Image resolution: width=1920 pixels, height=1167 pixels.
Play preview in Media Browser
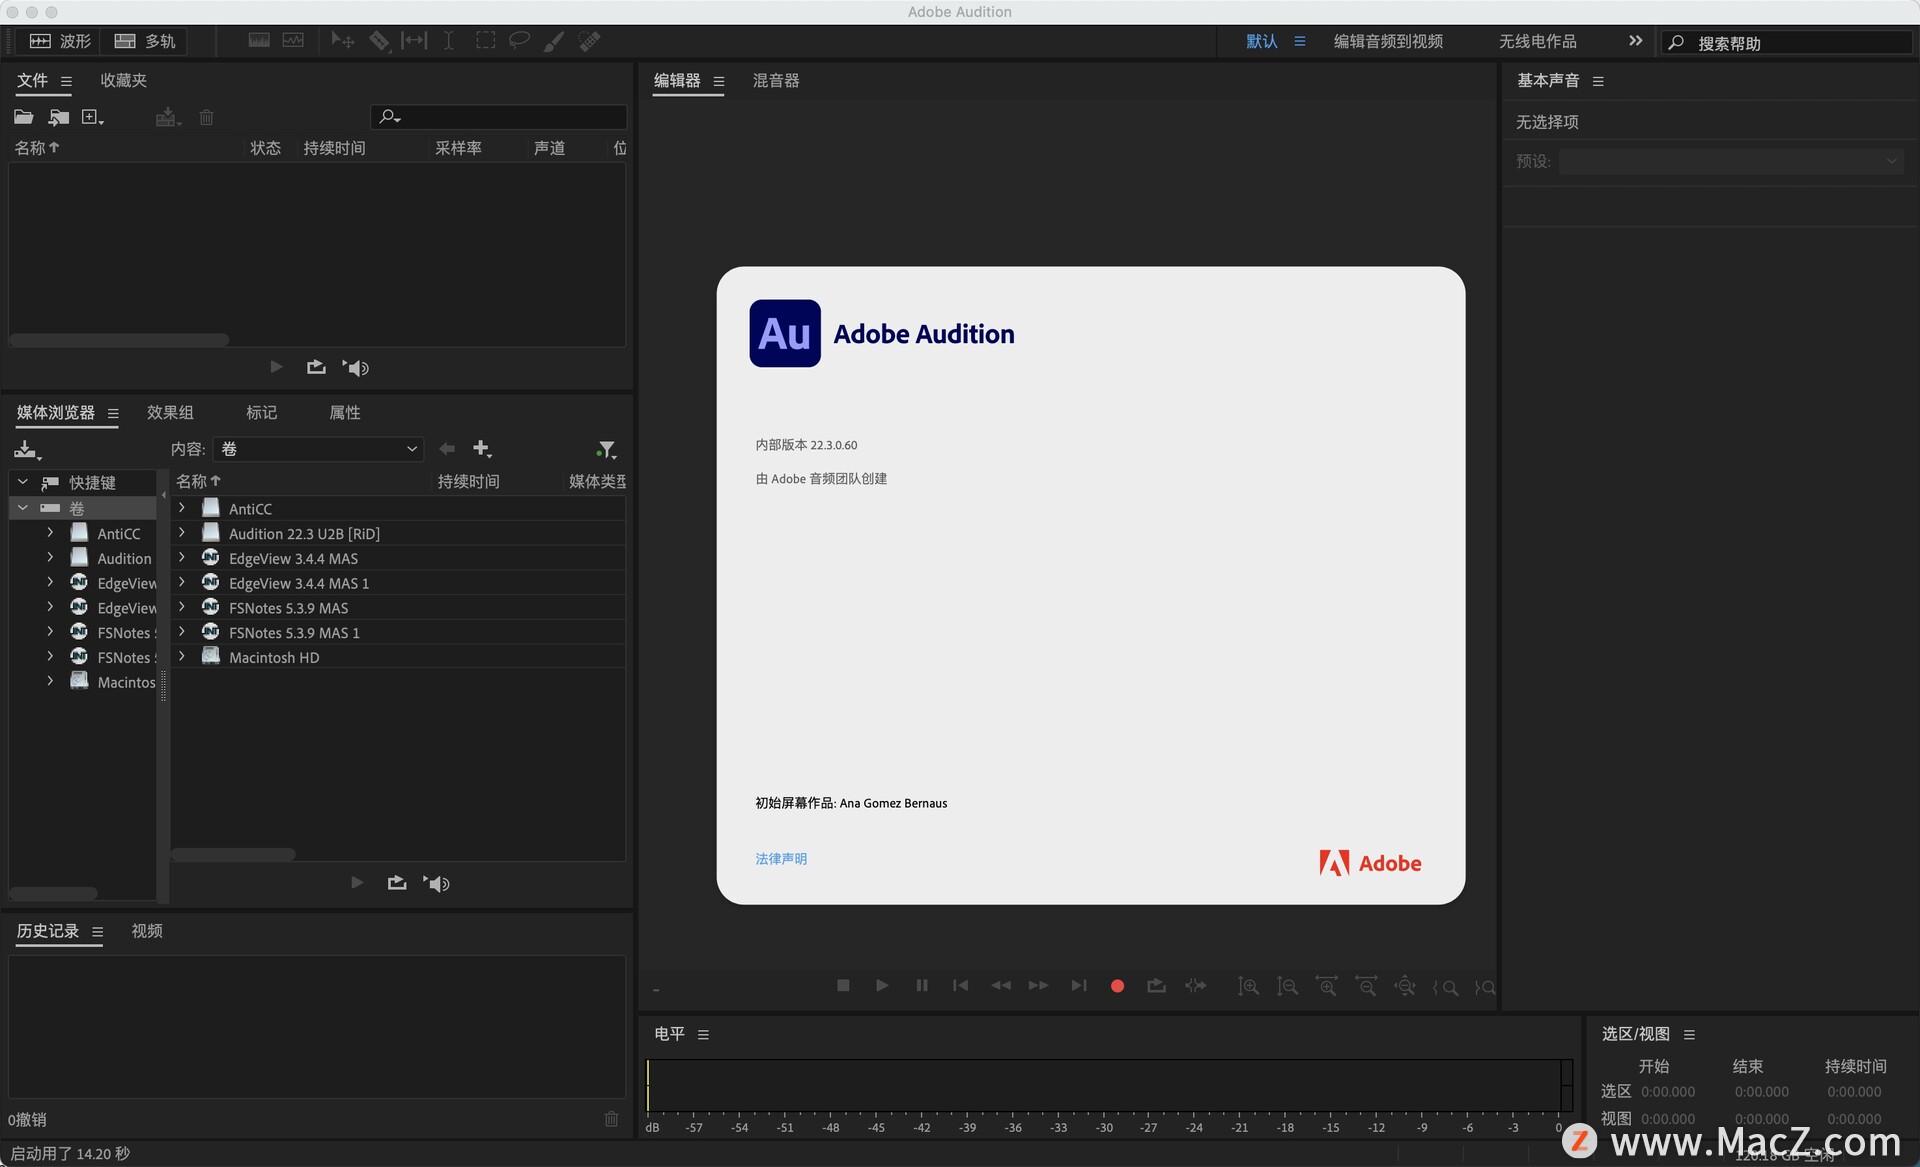click(x=357, y=882)
